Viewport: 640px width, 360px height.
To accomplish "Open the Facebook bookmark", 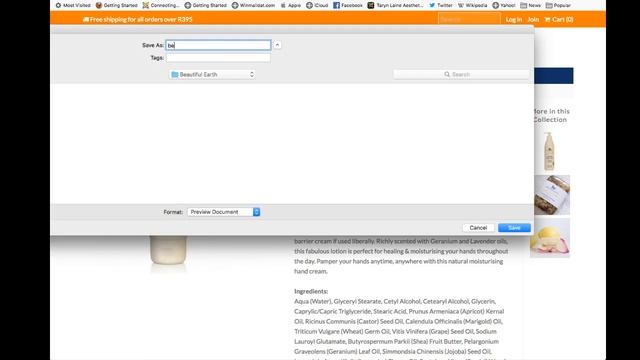I will [347, 5].
